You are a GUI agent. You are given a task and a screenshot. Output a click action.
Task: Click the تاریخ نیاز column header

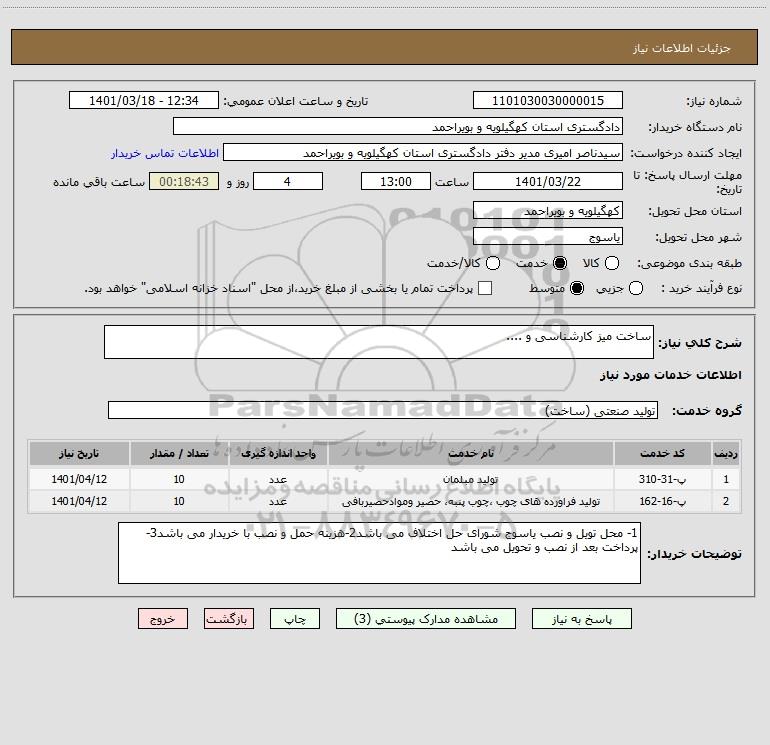pyautogui.click(x=79, y=453)
